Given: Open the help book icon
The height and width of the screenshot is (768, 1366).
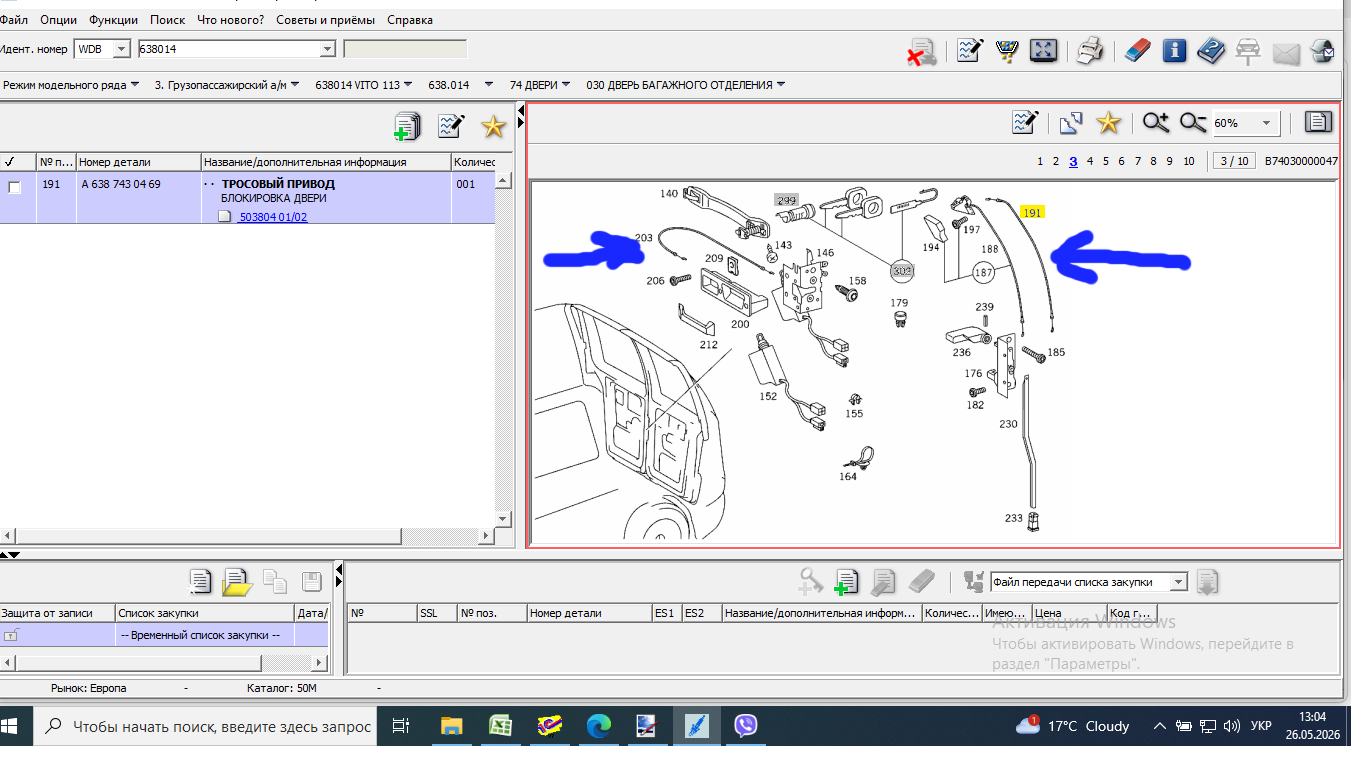Looking at the screenshot, I should 1210,50.
